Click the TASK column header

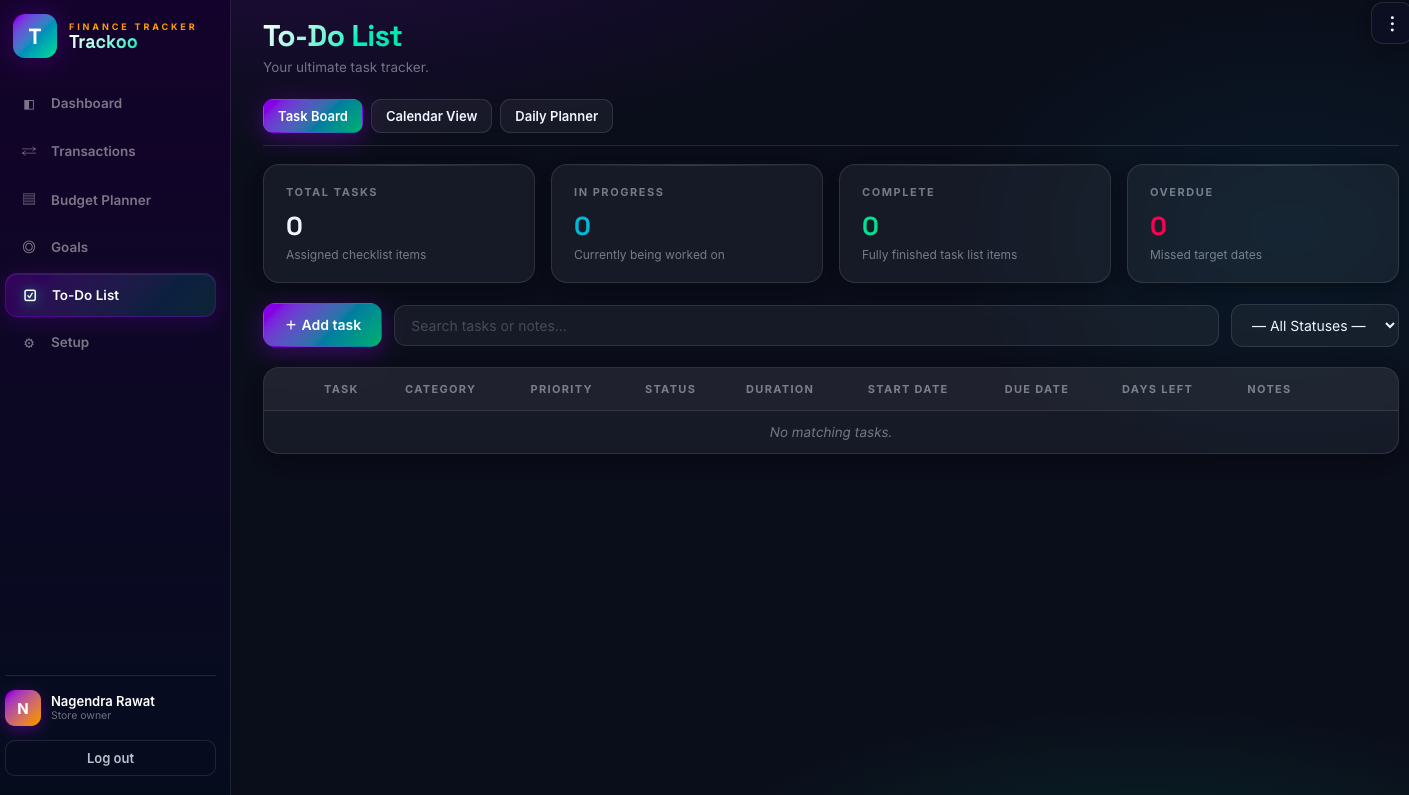coord(341,389)
